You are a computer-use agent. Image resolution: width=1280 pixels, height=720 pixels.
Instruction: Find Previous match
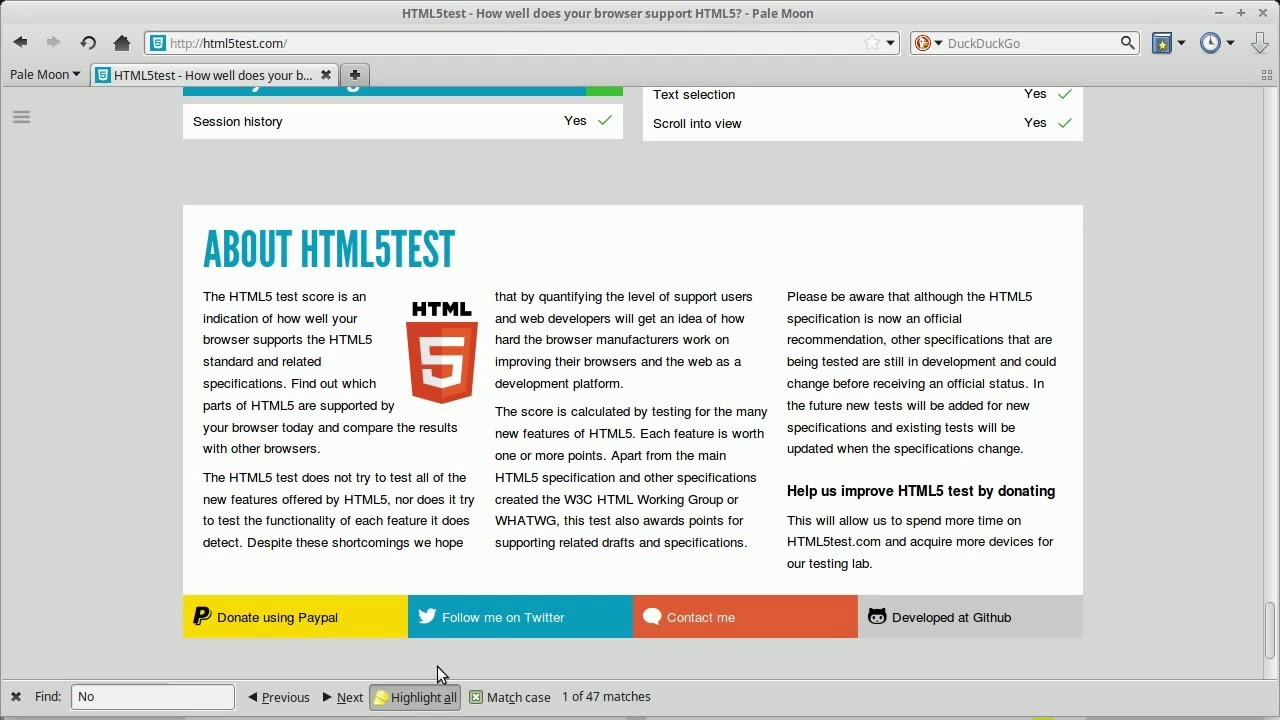[279, 697]
